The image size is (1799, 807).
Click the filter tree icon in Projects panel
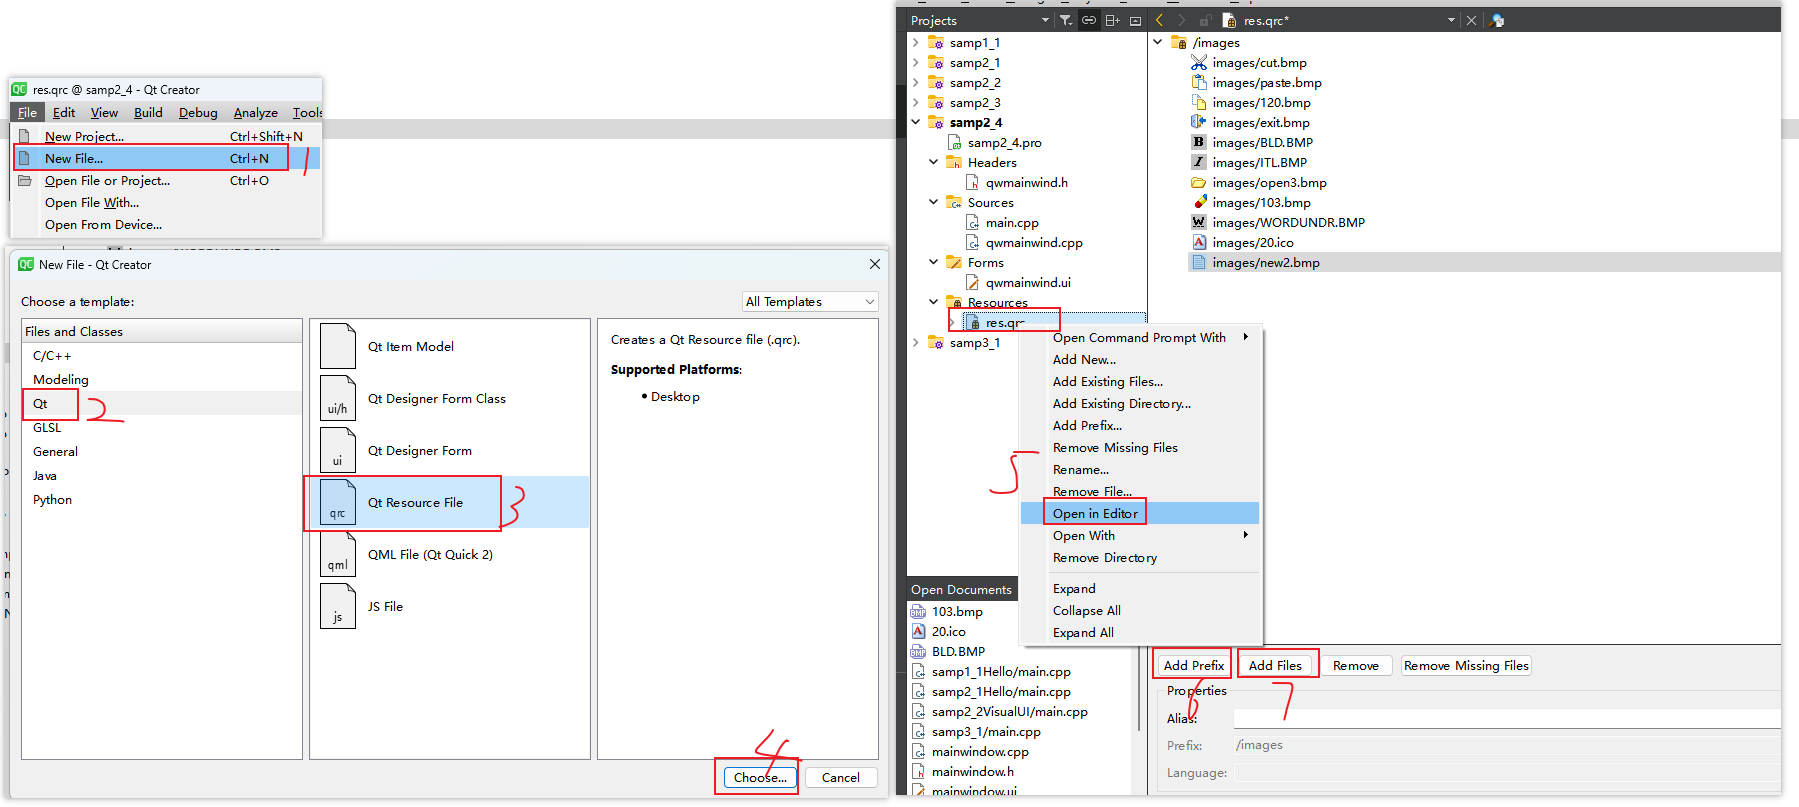click(x=1066, y=20)
